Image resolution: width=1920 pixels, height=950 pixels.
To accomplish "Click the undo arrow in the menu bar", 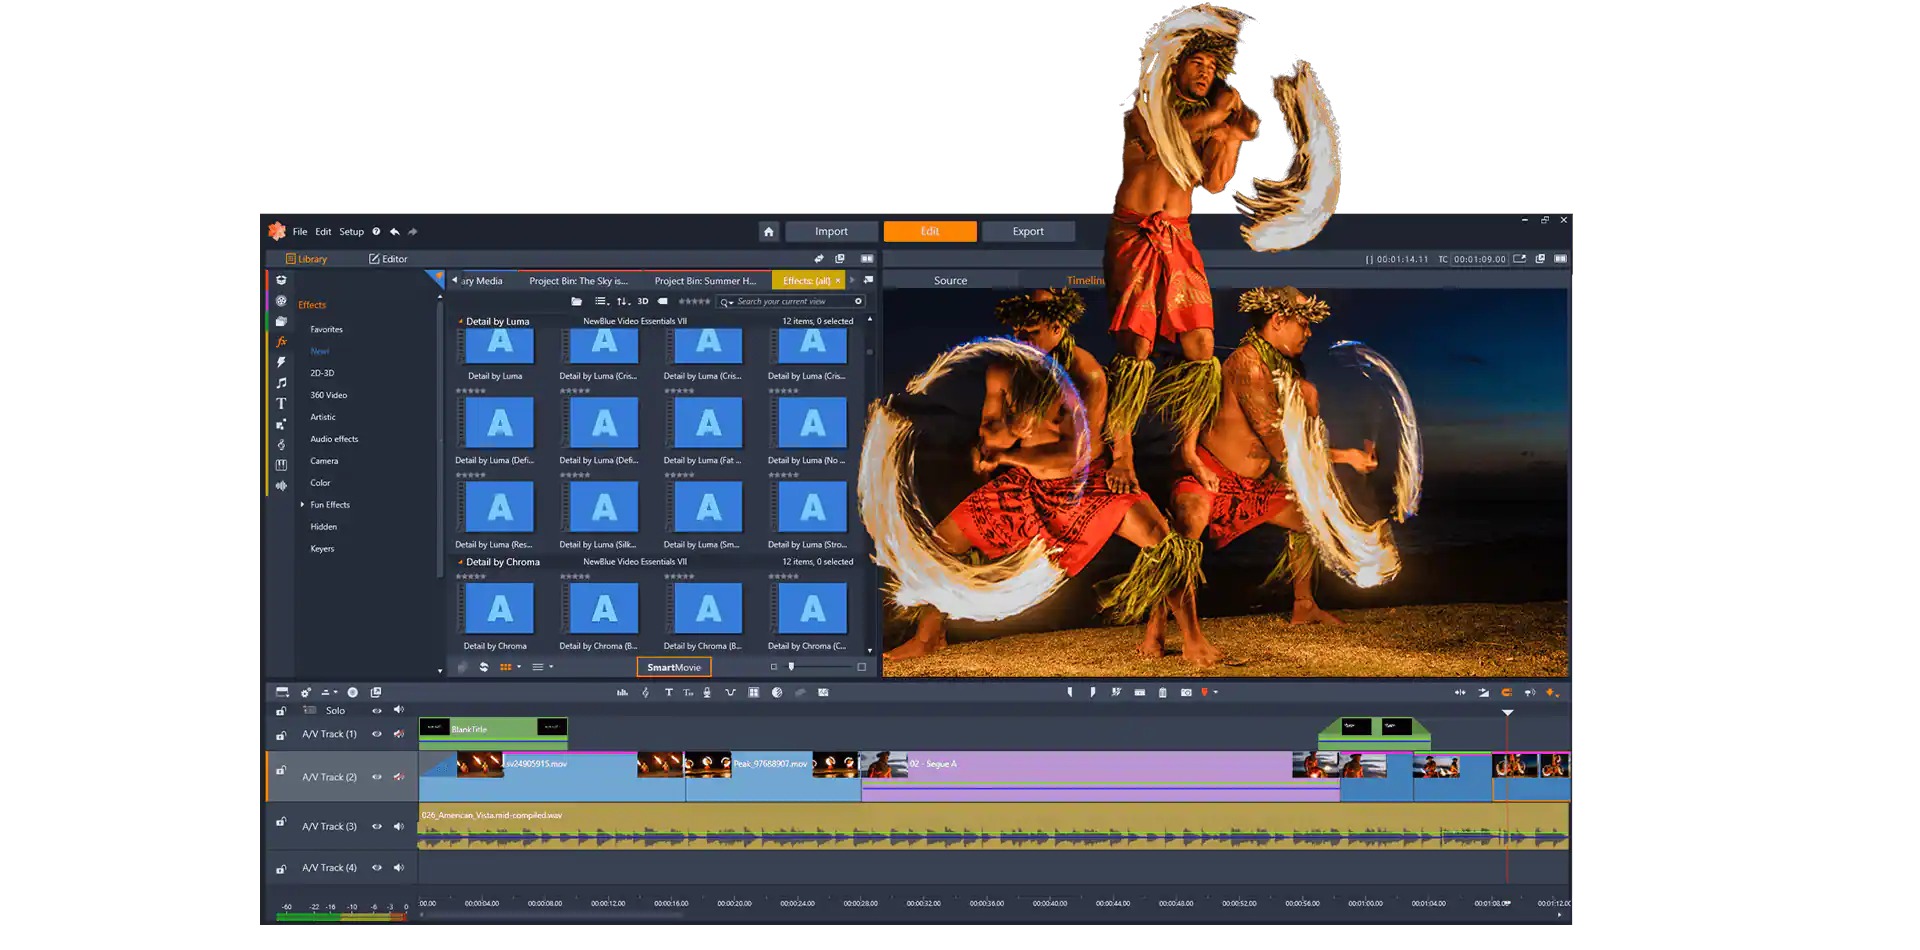I will point(395,232).
